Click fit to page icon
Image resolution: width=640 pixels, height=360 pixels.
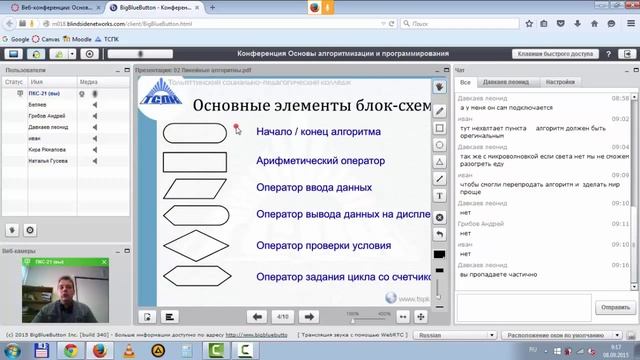tap(421, 317)
